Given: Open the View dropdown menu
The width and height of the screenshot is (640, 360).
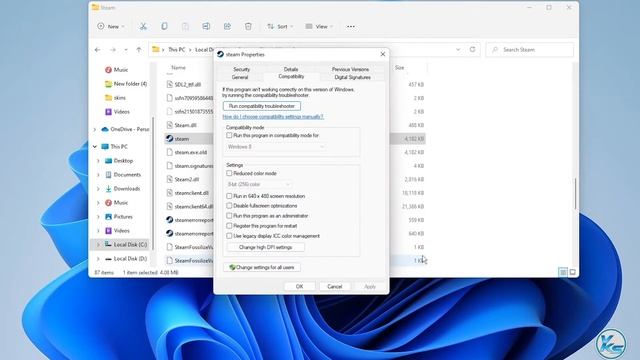Looking at the screenshot, I should point(319,27).
